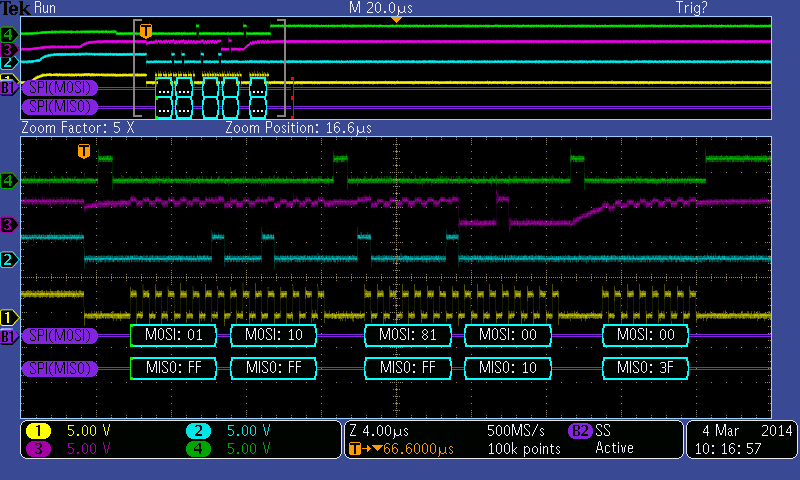Select the B1 bus marker in zoom window
The width and height of the screenshot is (800, 480).
click(8, 336)
